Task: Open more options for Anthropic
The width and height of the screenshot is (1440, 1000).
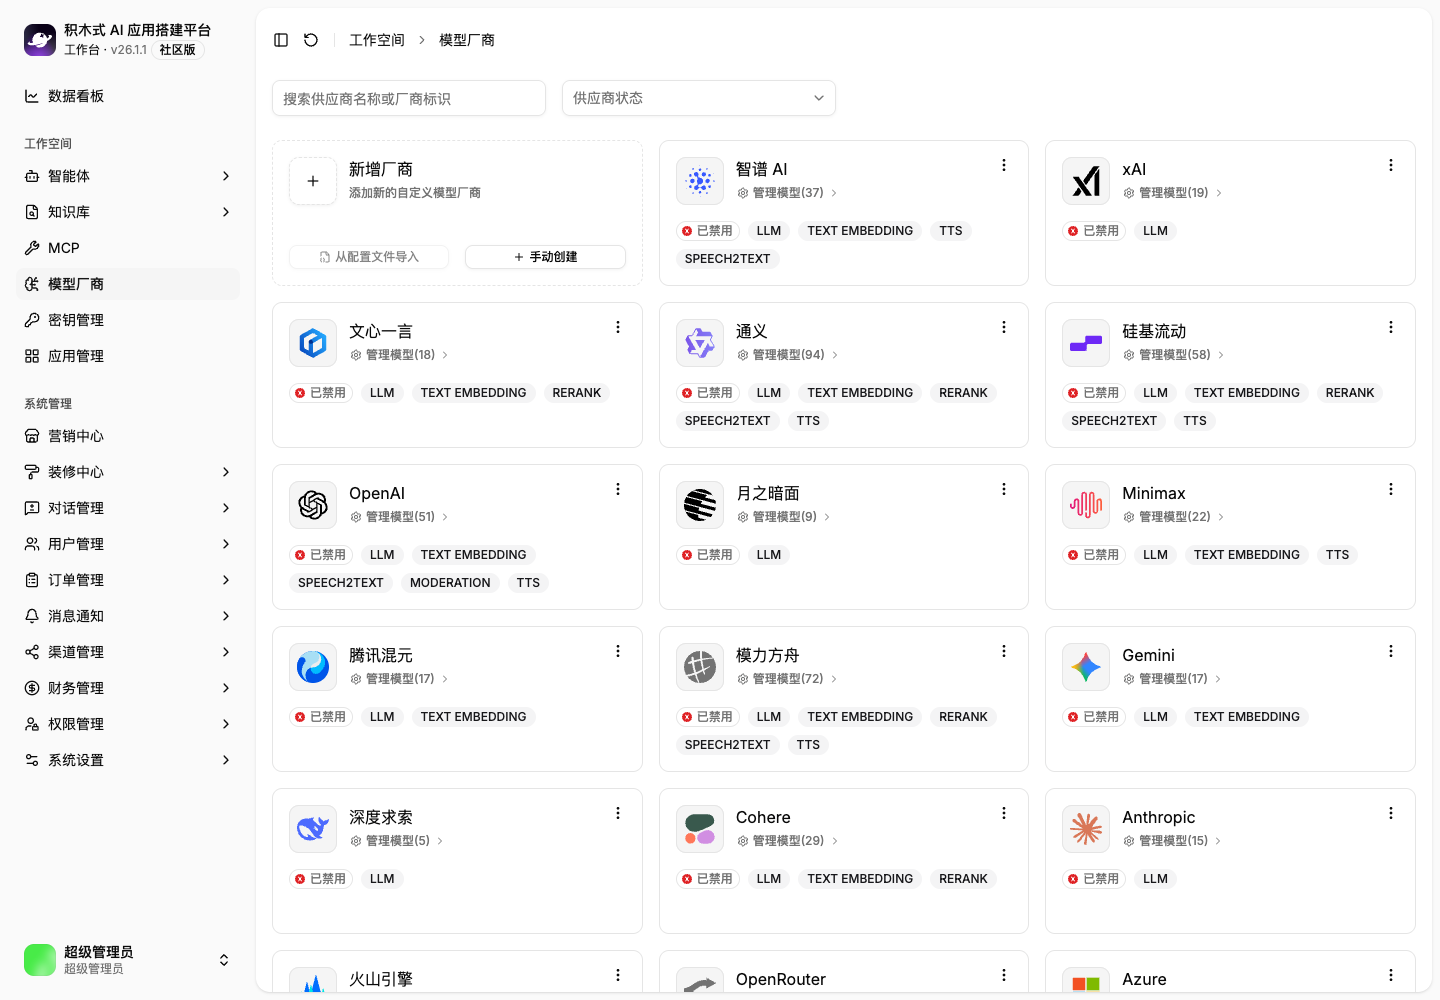Action: 1391,813
